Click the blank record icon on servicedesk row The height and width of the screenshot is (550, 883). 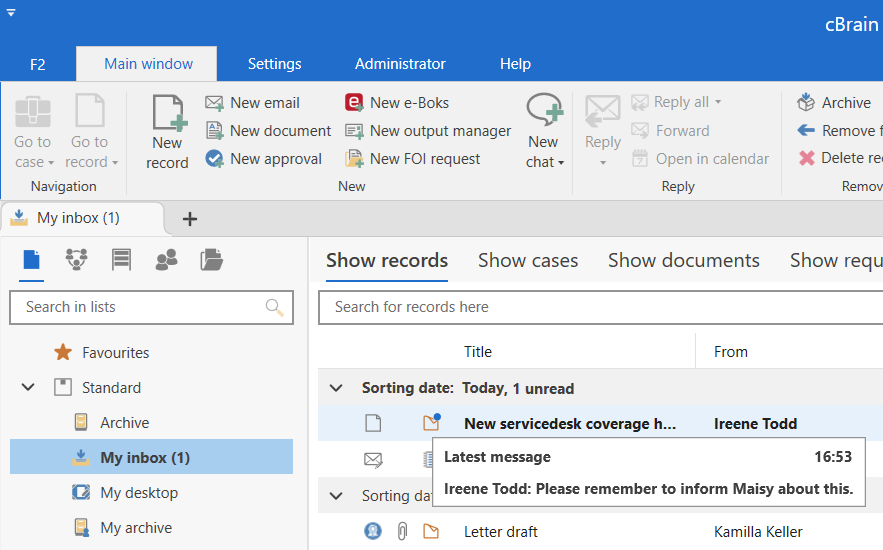373,423
